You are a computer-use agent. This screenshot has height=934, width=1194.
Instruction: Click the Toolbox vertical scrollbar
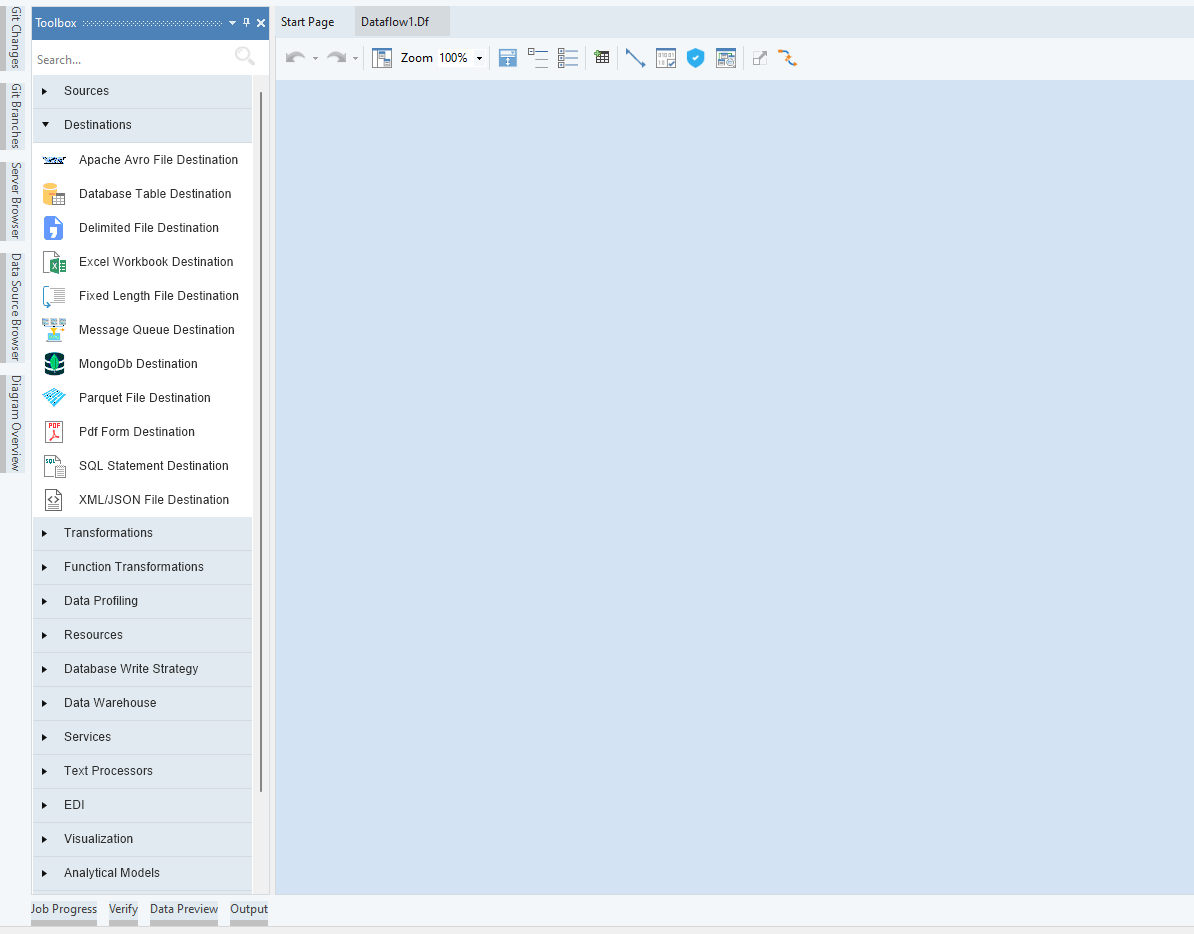tap(261, 440)
